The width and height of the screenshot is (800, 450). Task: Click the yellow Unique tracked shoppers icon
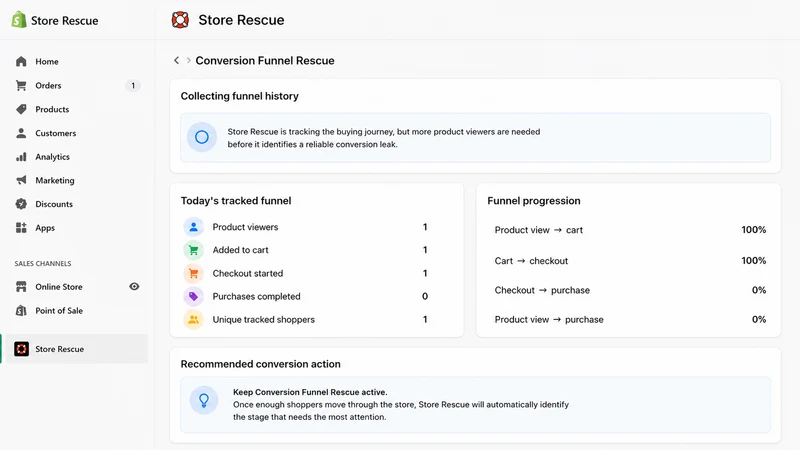click(x=193, y=319)
